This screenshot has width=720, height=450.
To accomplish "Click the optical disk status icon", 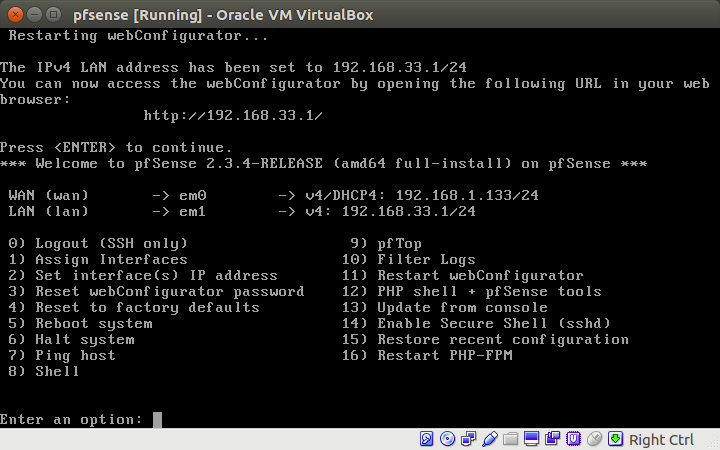I will (x=447, y=439).
